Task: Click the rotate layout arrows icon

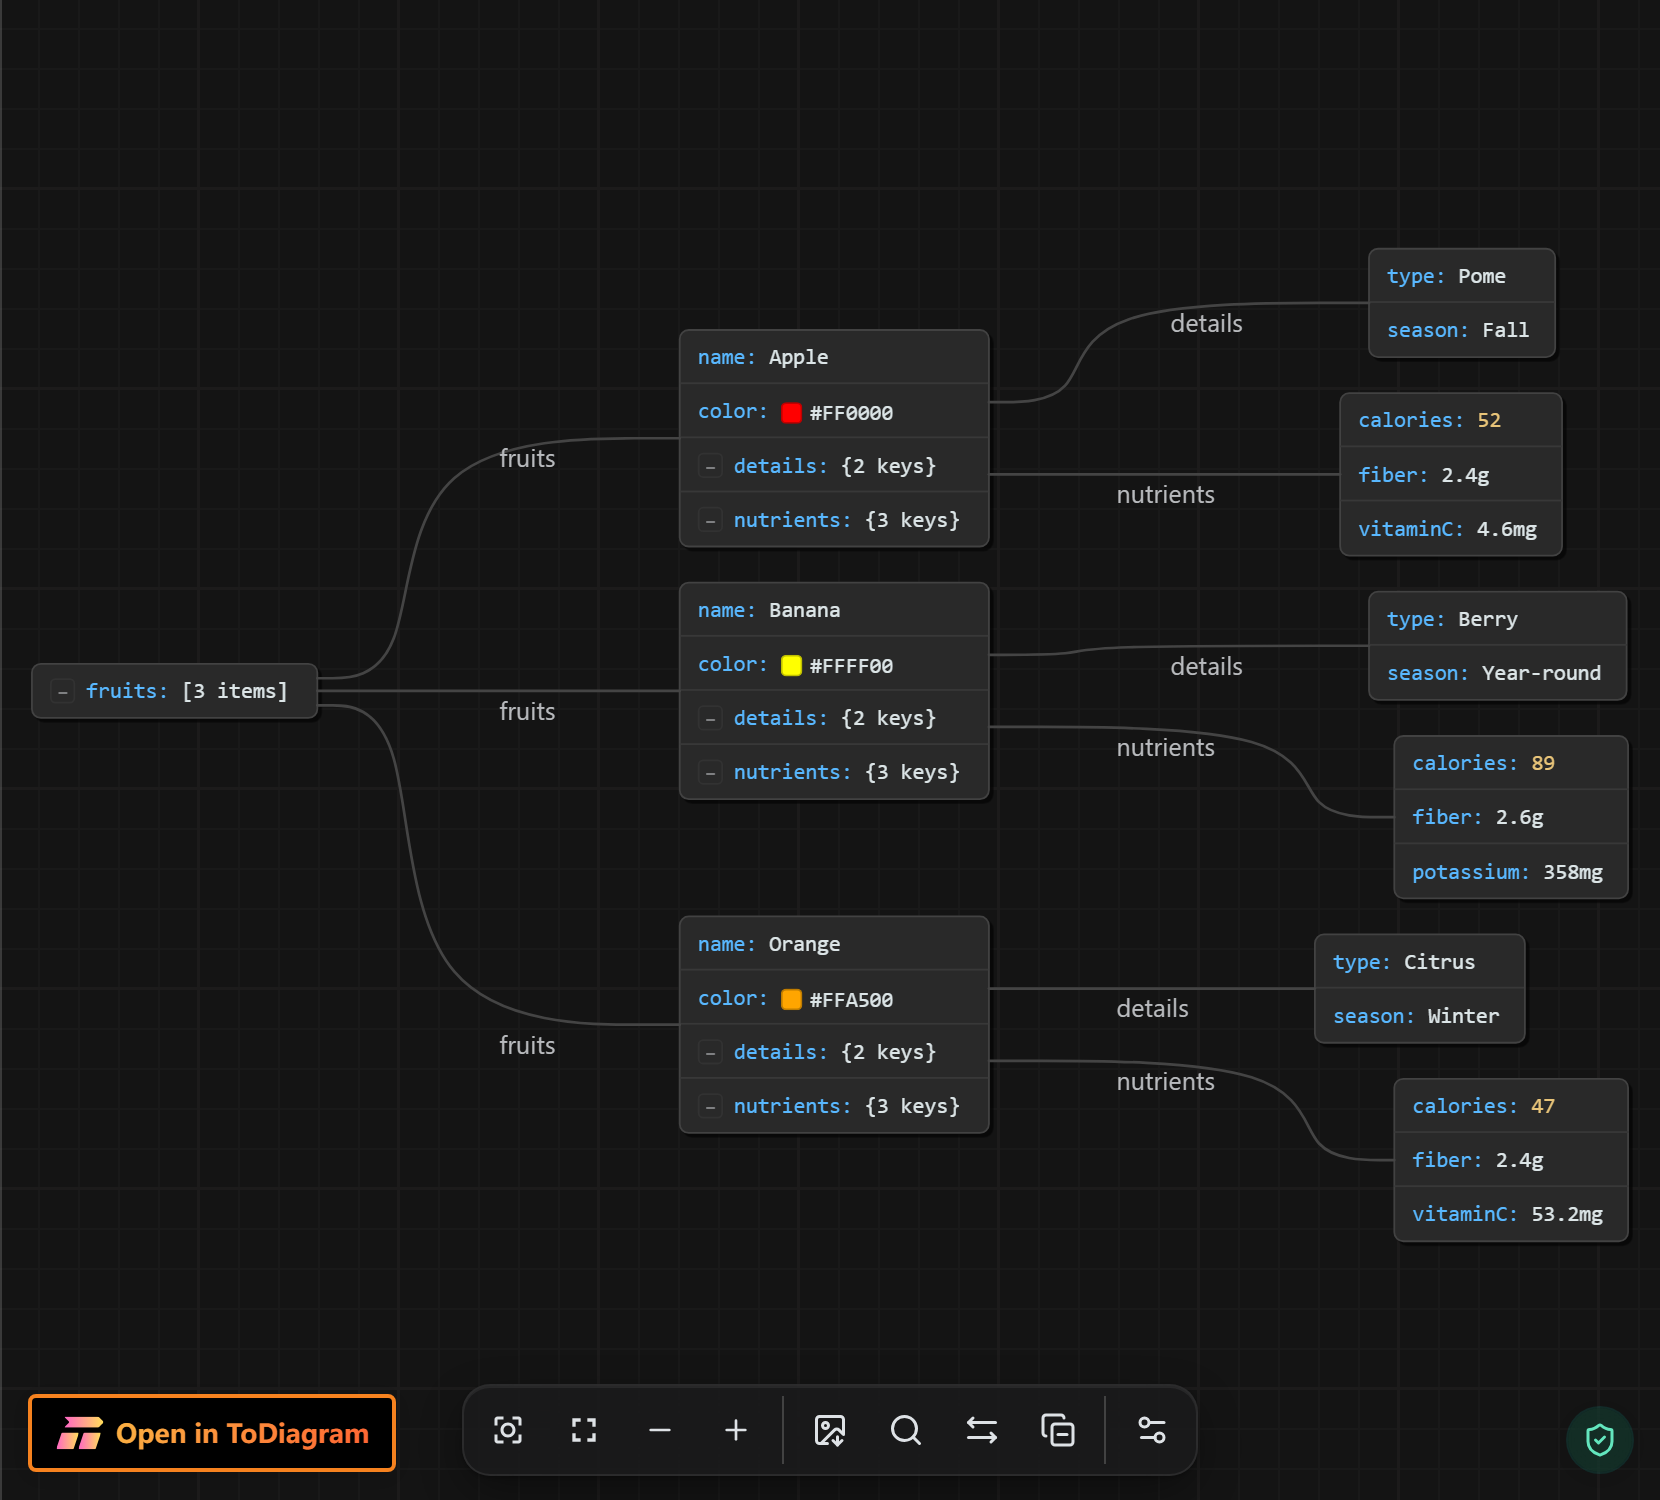Action: point(982,1430)
